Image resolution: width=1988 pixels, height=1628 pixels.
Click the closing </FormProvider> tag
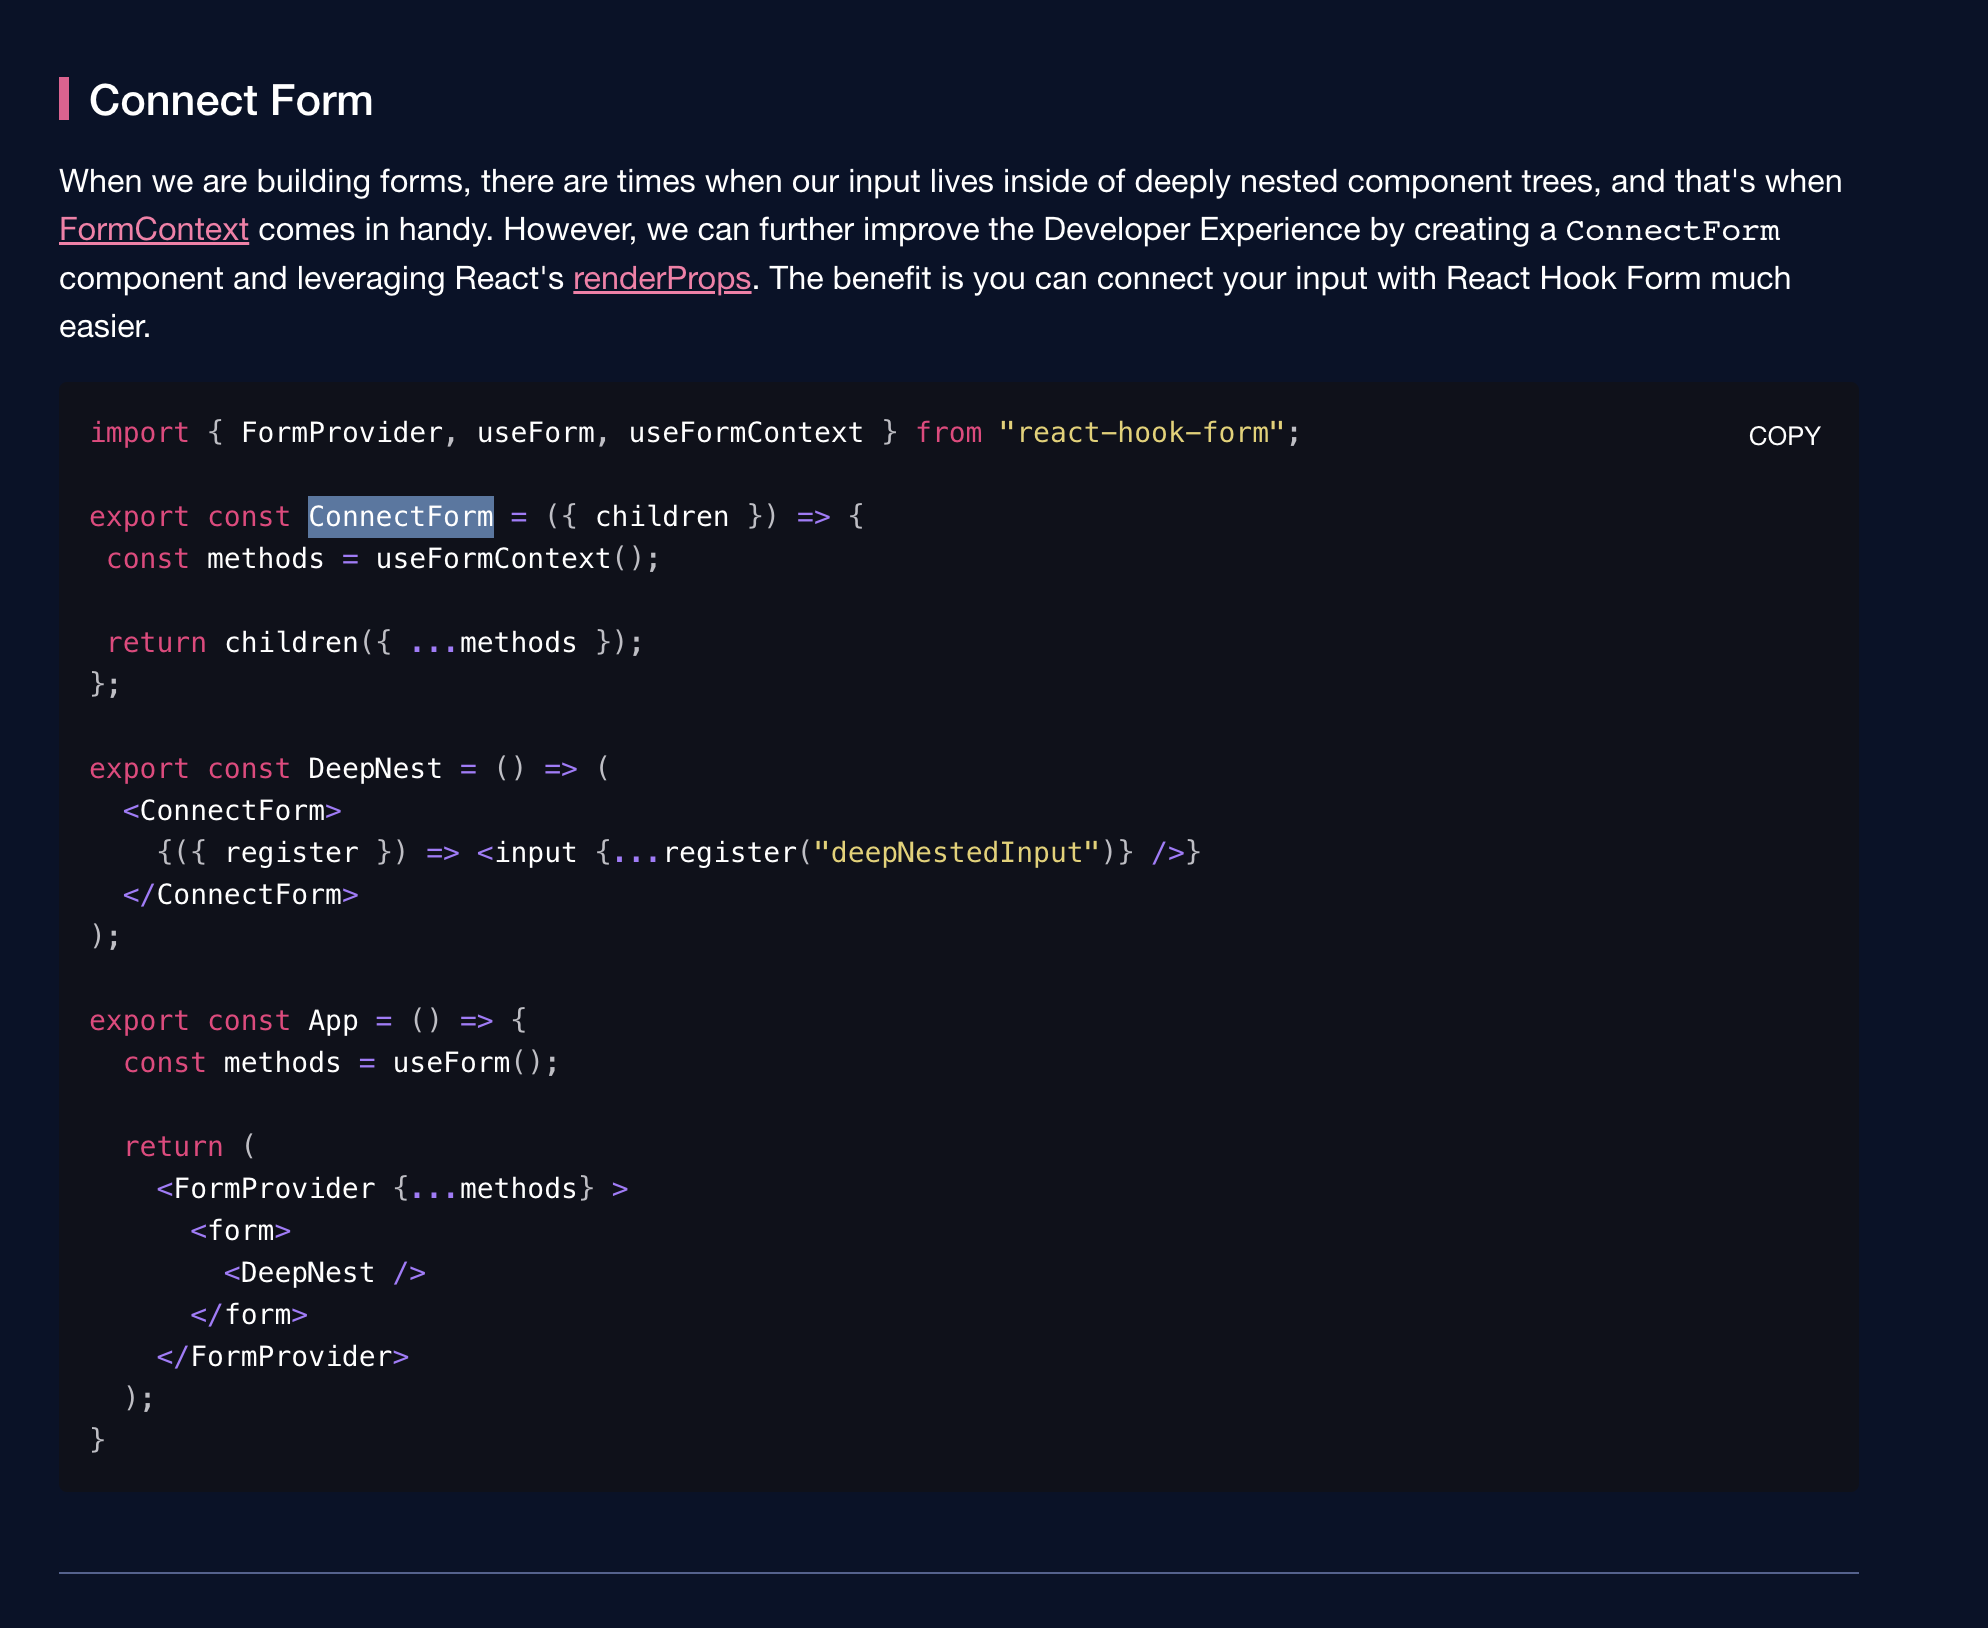[x=282, y=1357]
